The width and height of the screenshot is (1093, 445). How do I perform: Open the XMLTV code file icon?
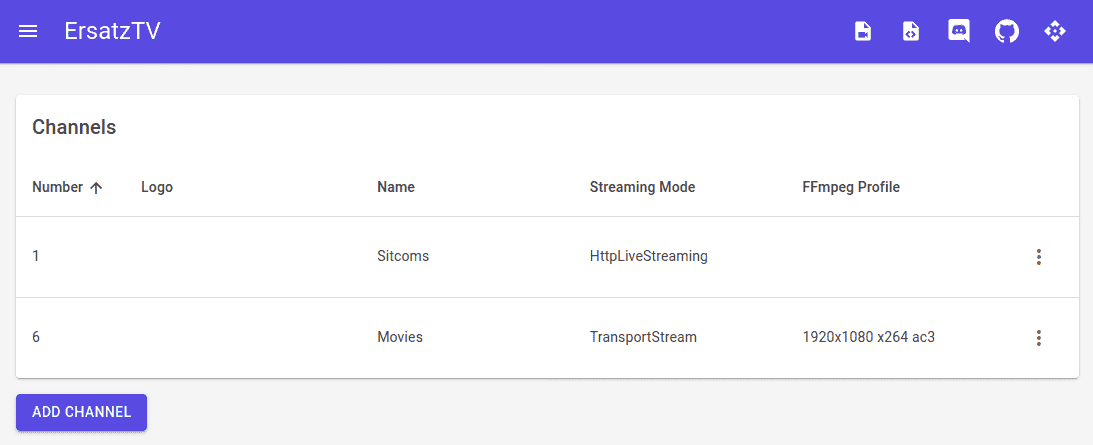coord(910,31)
